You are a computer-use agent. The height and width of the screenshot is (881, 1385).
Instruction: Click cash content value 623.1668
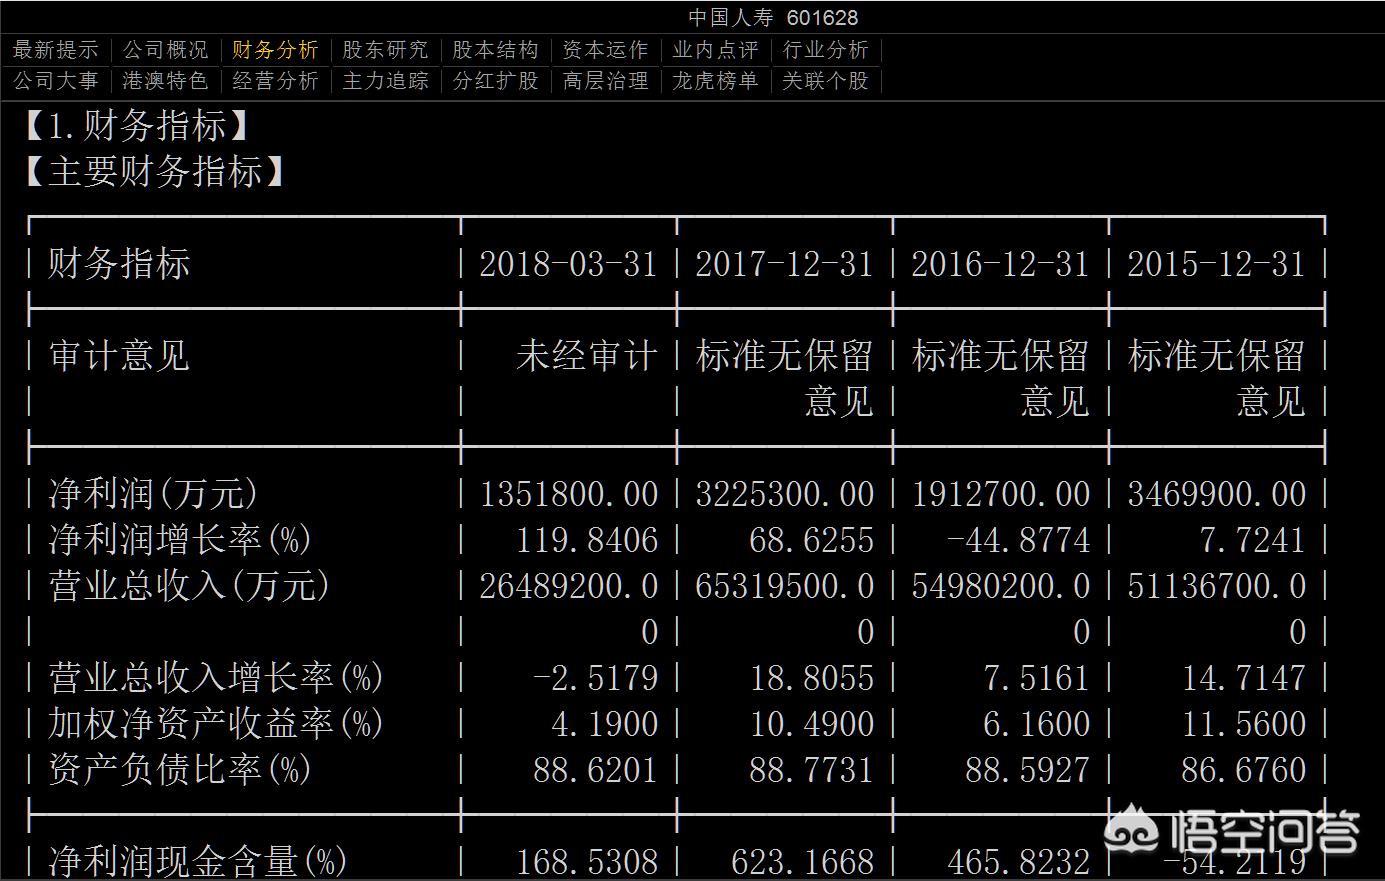tap(803, 862)
